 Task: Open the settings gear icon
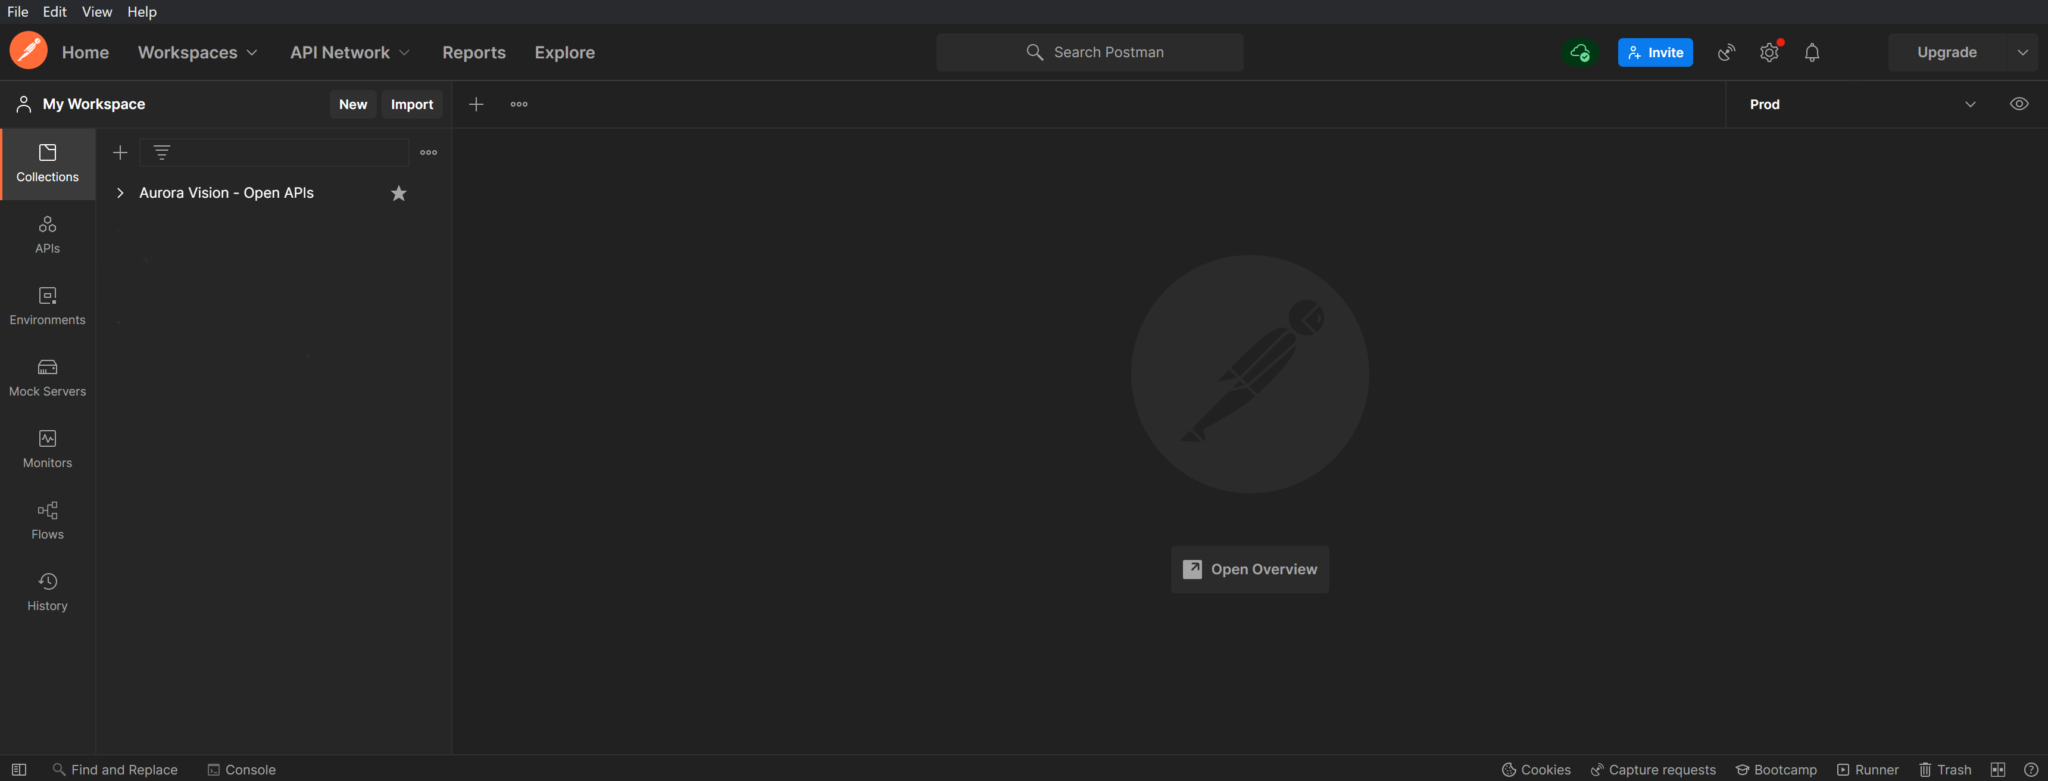(x=1769, y=53)
